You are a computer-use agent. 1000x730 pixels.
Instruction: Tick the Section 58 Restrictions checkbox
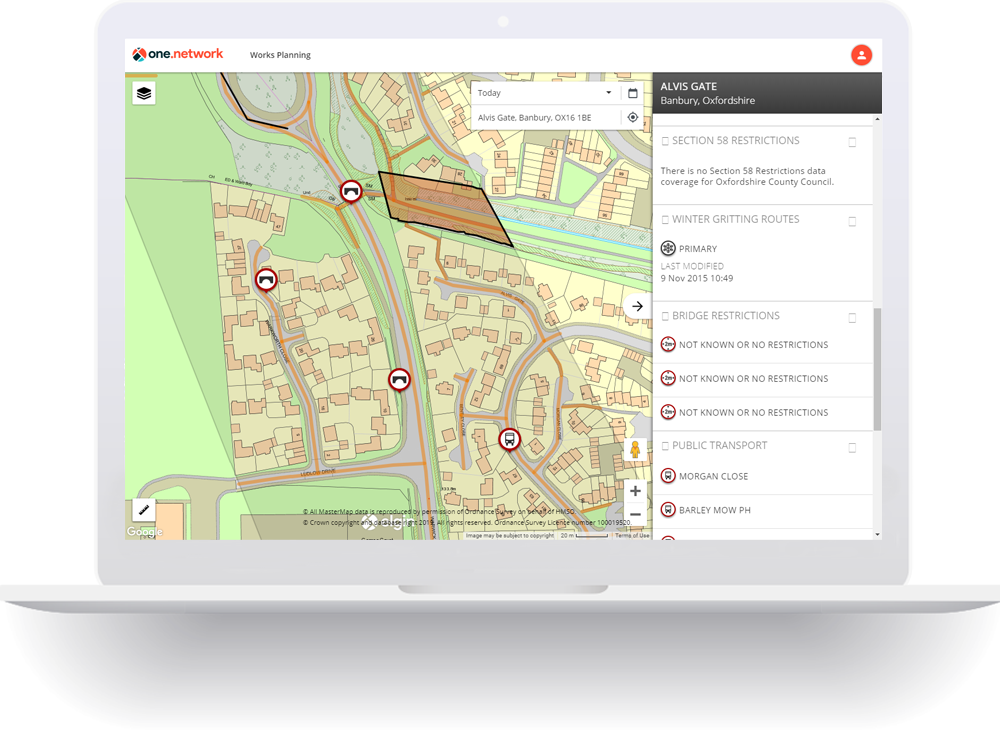click(x=852, y=142)
